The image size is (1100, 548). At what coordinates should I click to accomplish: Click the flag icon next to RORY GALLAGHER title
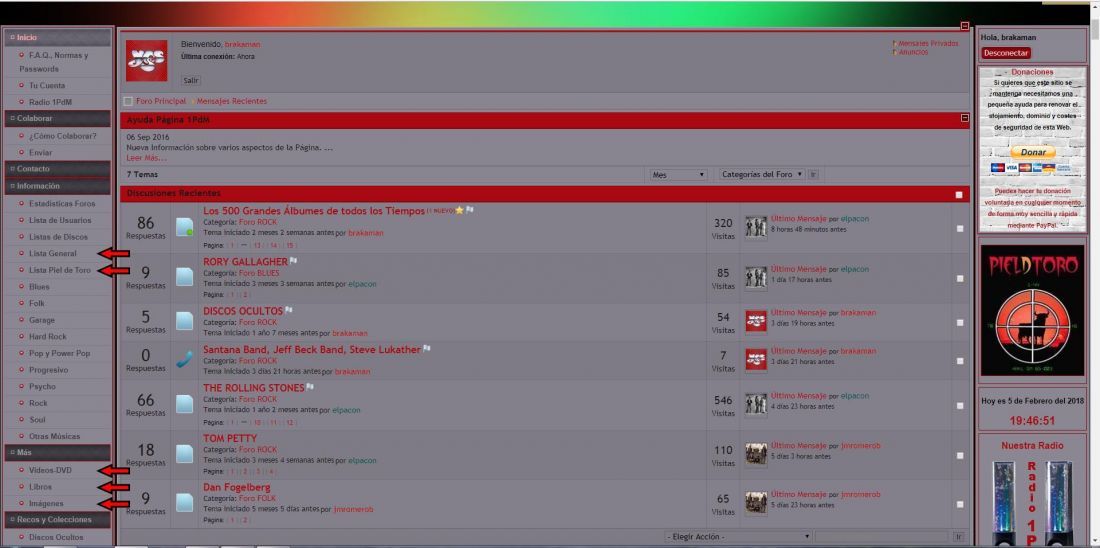tap(293, 261)
